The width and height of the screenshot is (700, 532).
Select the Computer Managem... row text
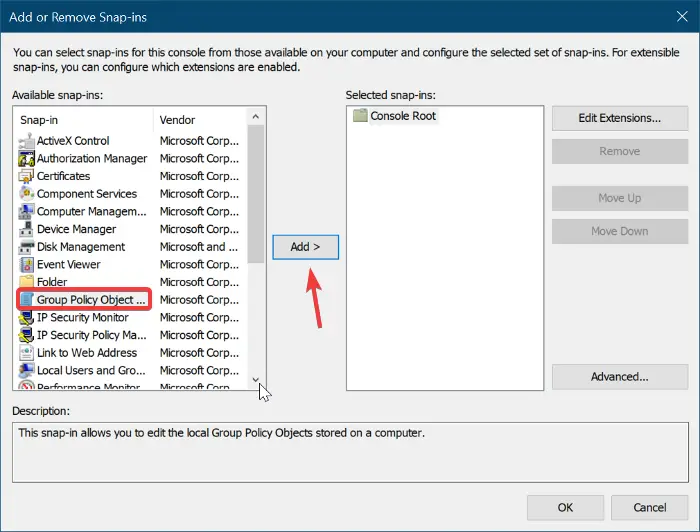(92, 212)
